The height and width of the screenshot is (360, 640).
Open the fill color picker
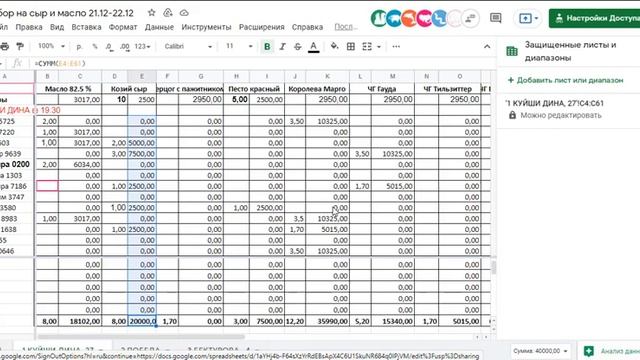click(334, 46)
